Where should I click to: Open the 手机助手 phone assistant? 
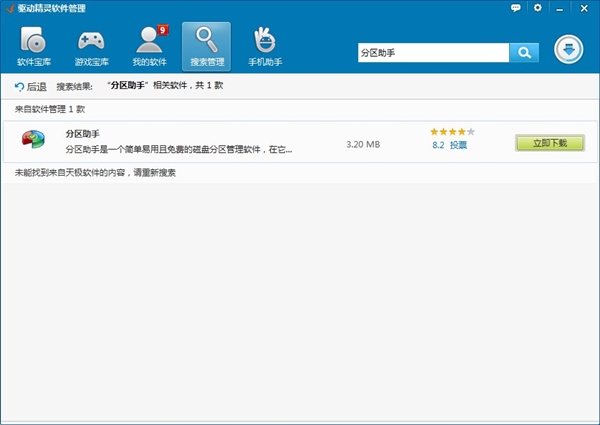(265, 46)
